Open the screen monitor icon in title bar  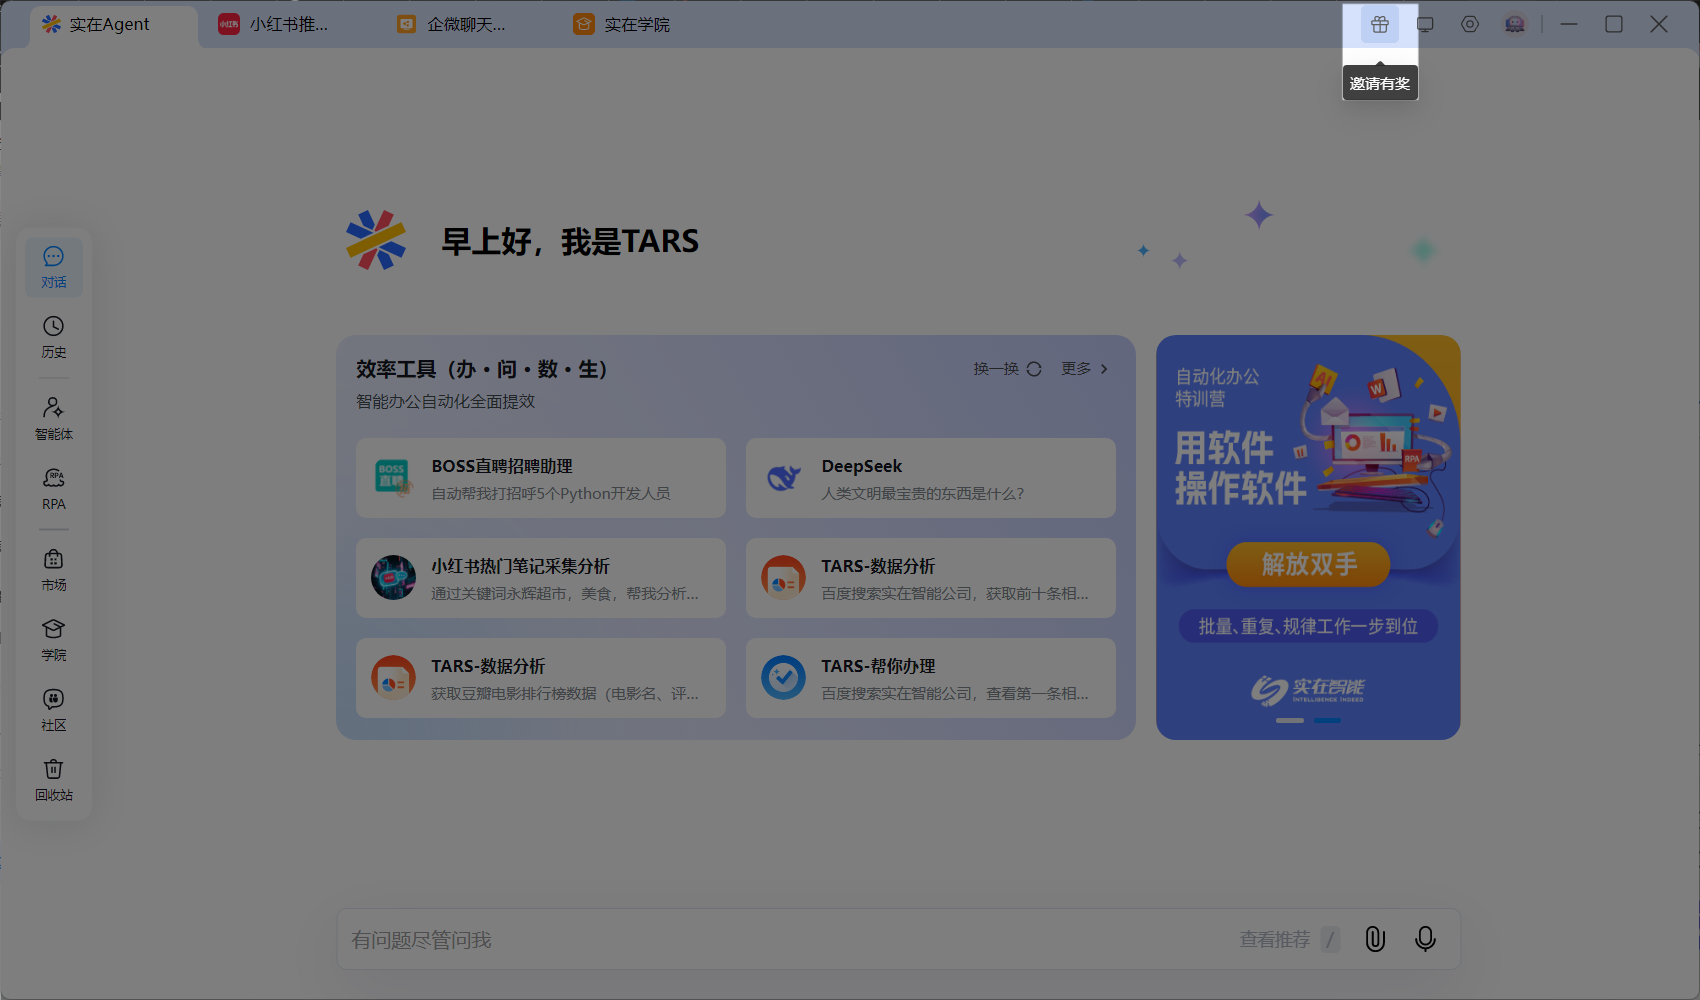1425,24
